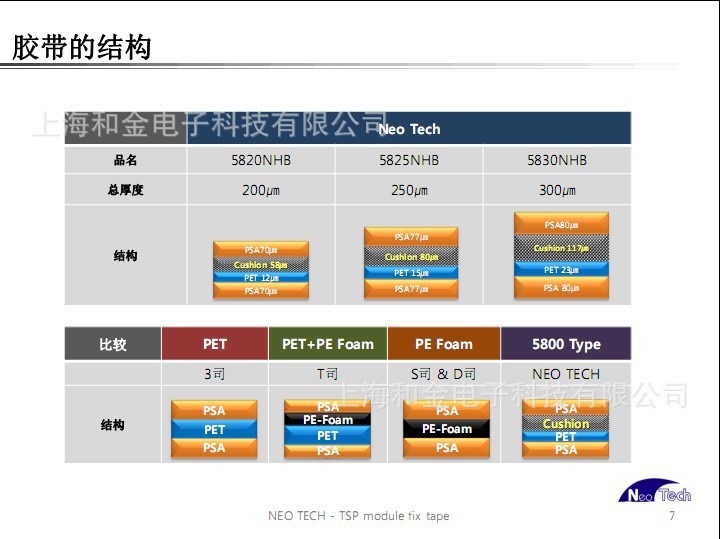Click the slide title 胶带的结构
Viewport: 720px width, 539px height.
82,47
